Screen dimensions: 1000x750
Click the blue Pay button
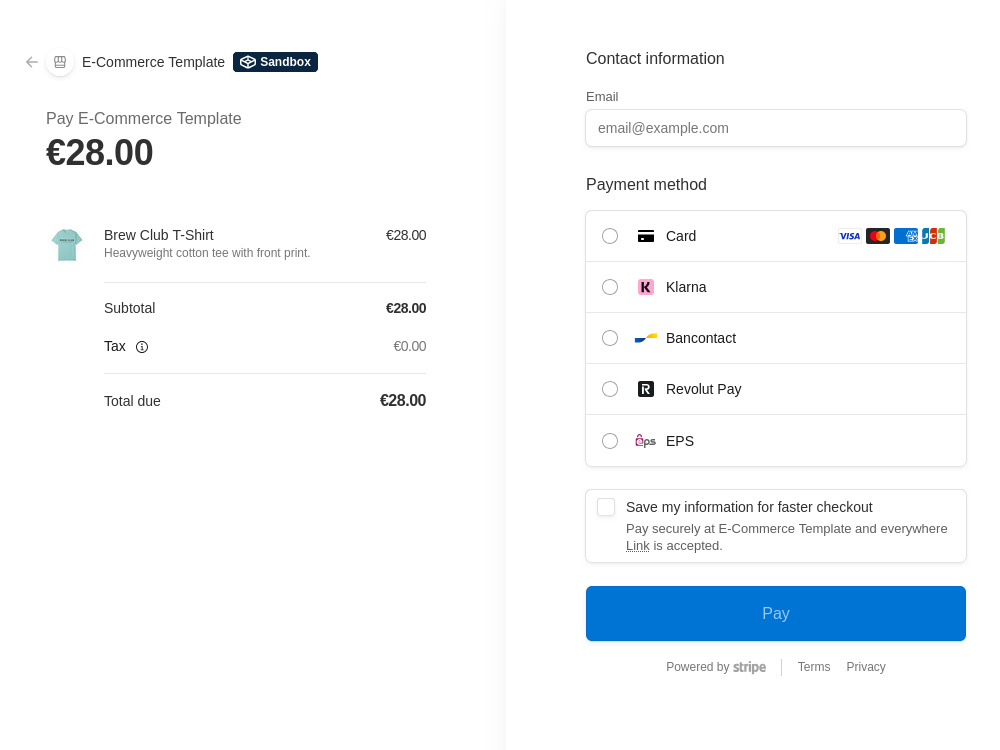tap(776, 614)
